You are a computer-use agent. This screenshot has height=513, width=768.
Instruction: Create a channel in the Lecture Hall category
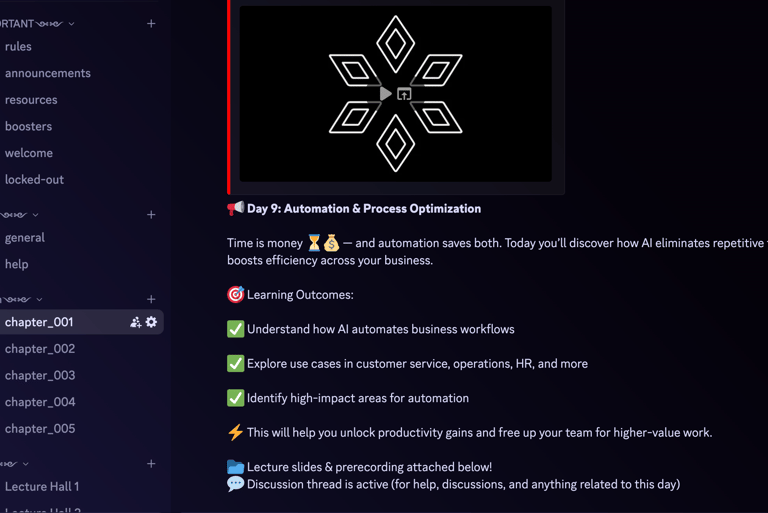click(151, 464)
